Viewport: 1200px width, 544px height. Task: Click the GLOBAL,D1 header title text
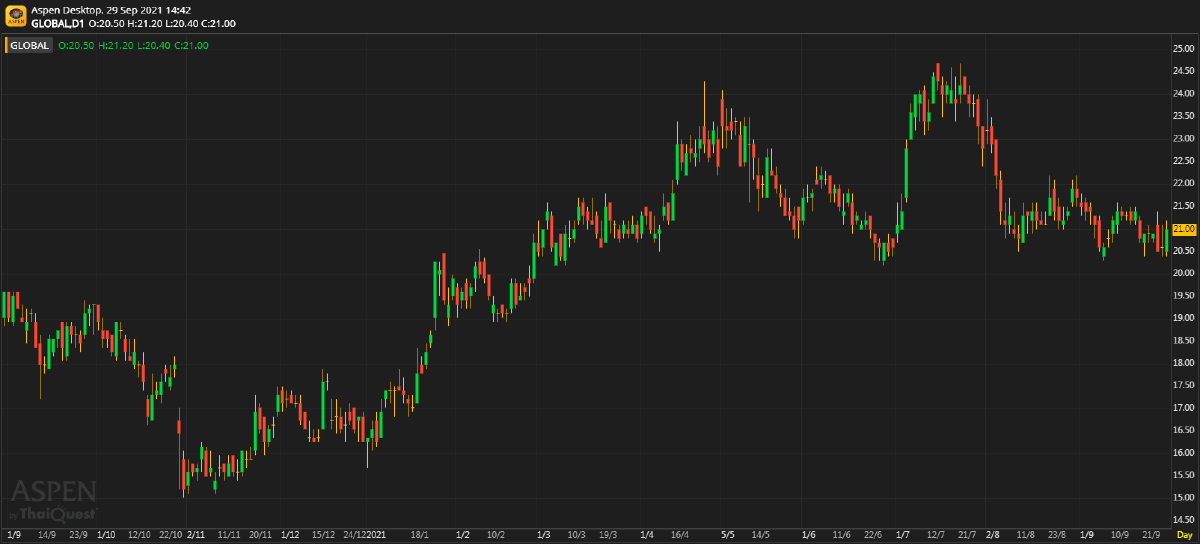[58, 22]
